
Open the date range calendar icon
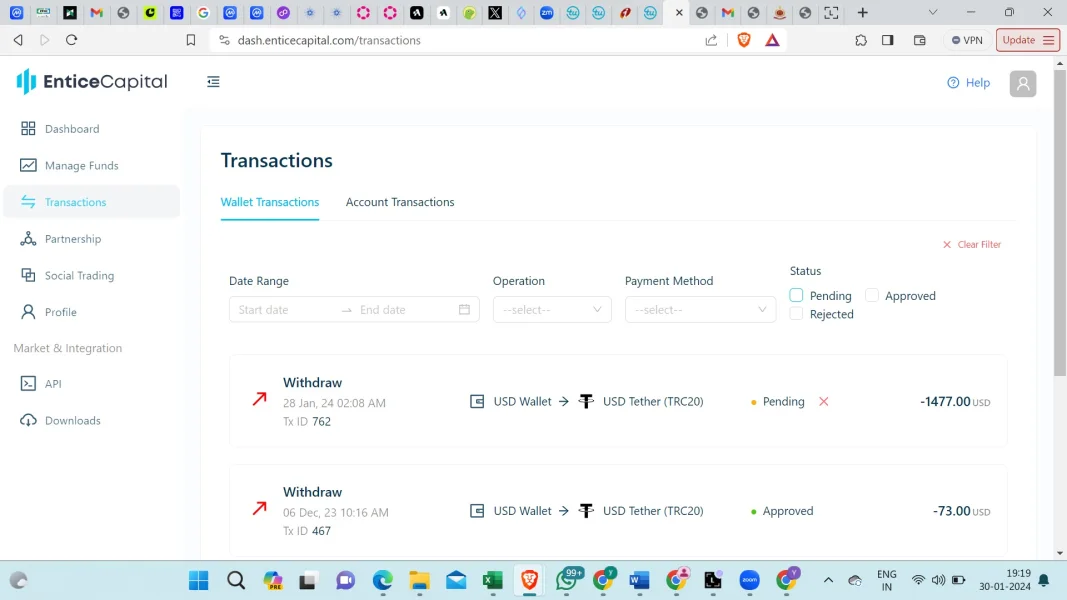coord(464,310)
